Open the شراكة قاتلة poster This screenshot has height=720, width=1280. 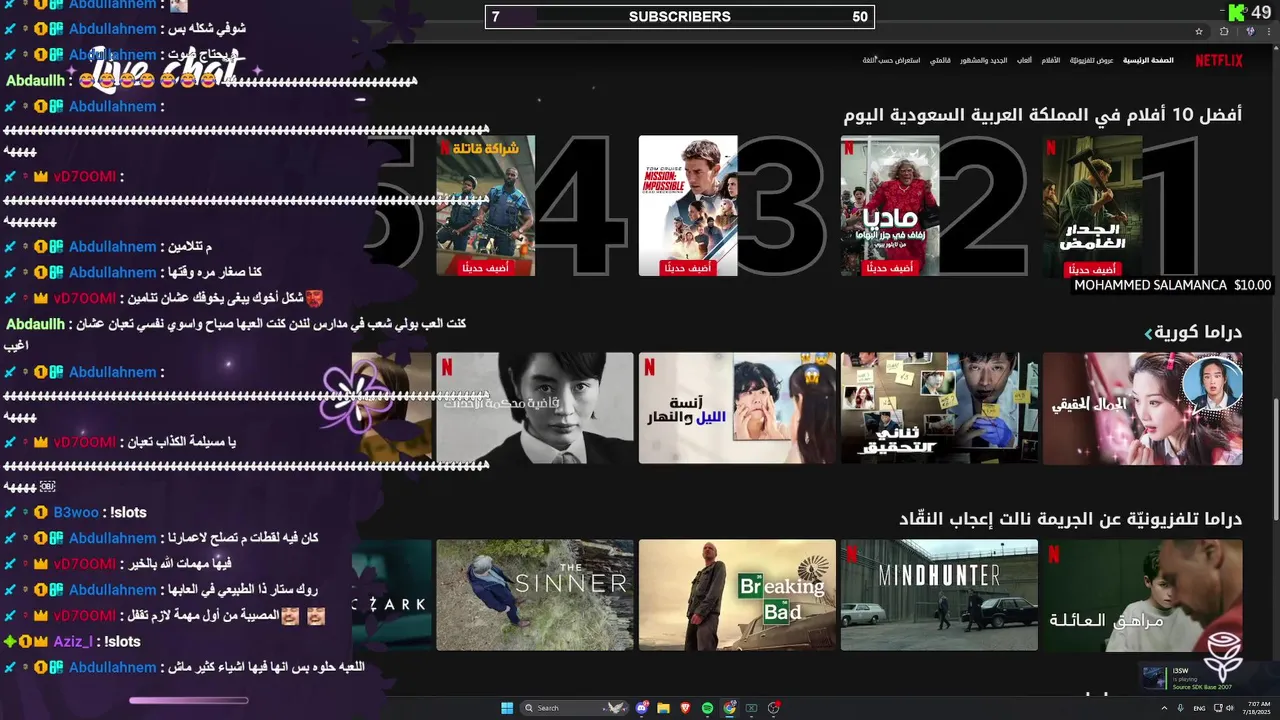coord(486,206)
